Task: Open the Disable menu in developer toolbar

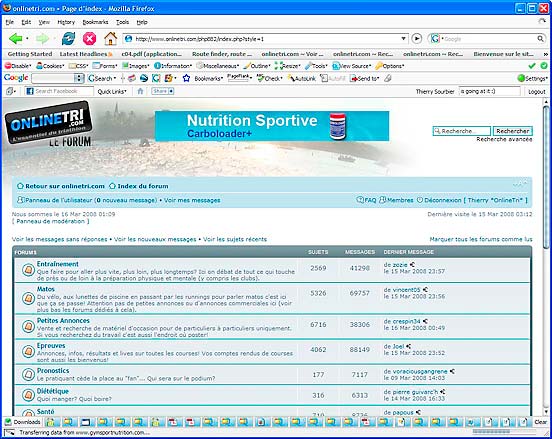Action: click(18, 66)
